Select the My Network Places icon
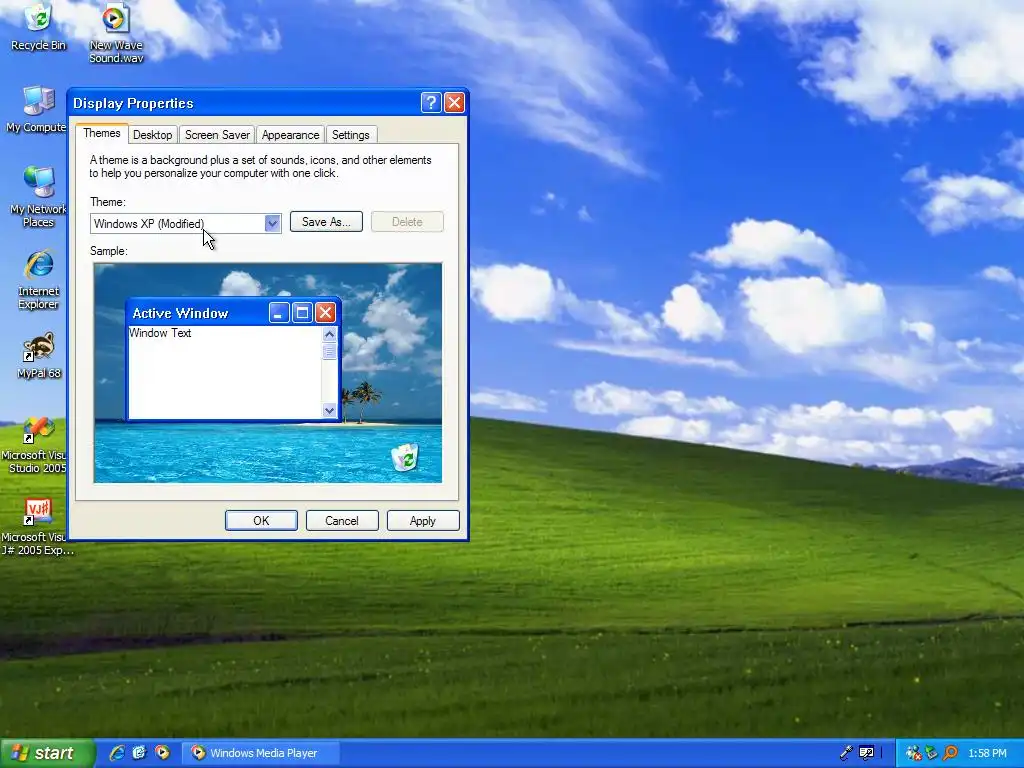 click(x=38, y=196)
